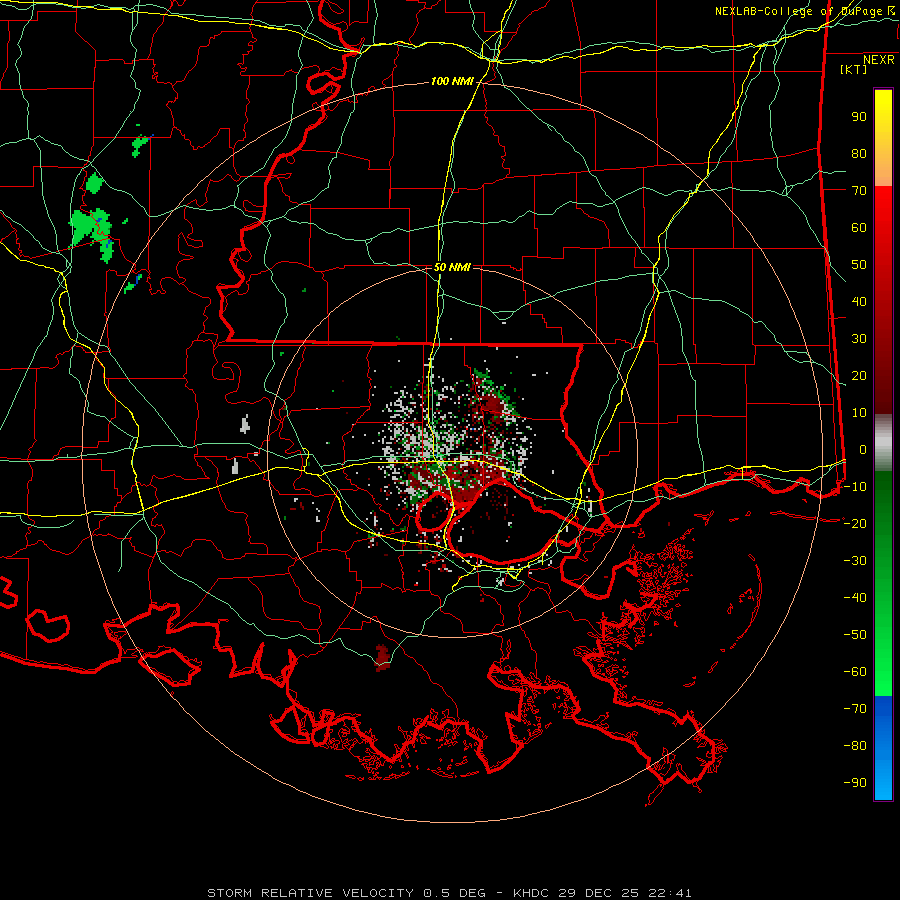Click the "[KT]" units label
The height and width of the screenshot is (900, 900).
click(853, 69)
